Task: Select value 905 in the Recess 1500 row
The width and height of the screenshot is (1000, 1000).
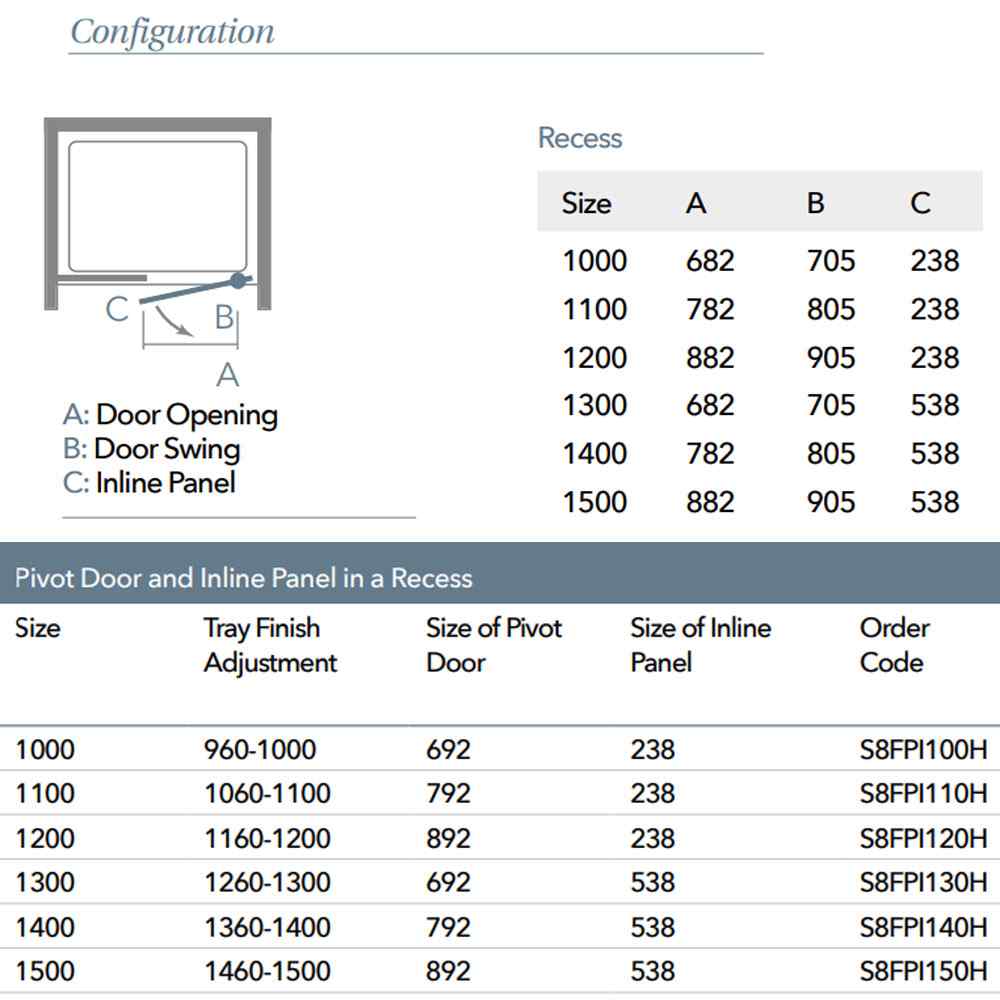Action: (x=830, y=503)
